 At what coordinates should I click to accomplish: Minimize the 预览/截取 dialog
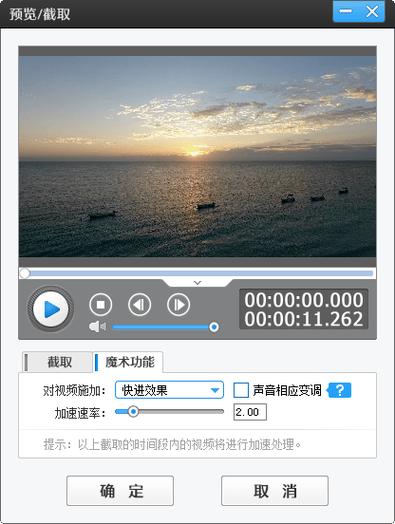[x=345, y=11]
